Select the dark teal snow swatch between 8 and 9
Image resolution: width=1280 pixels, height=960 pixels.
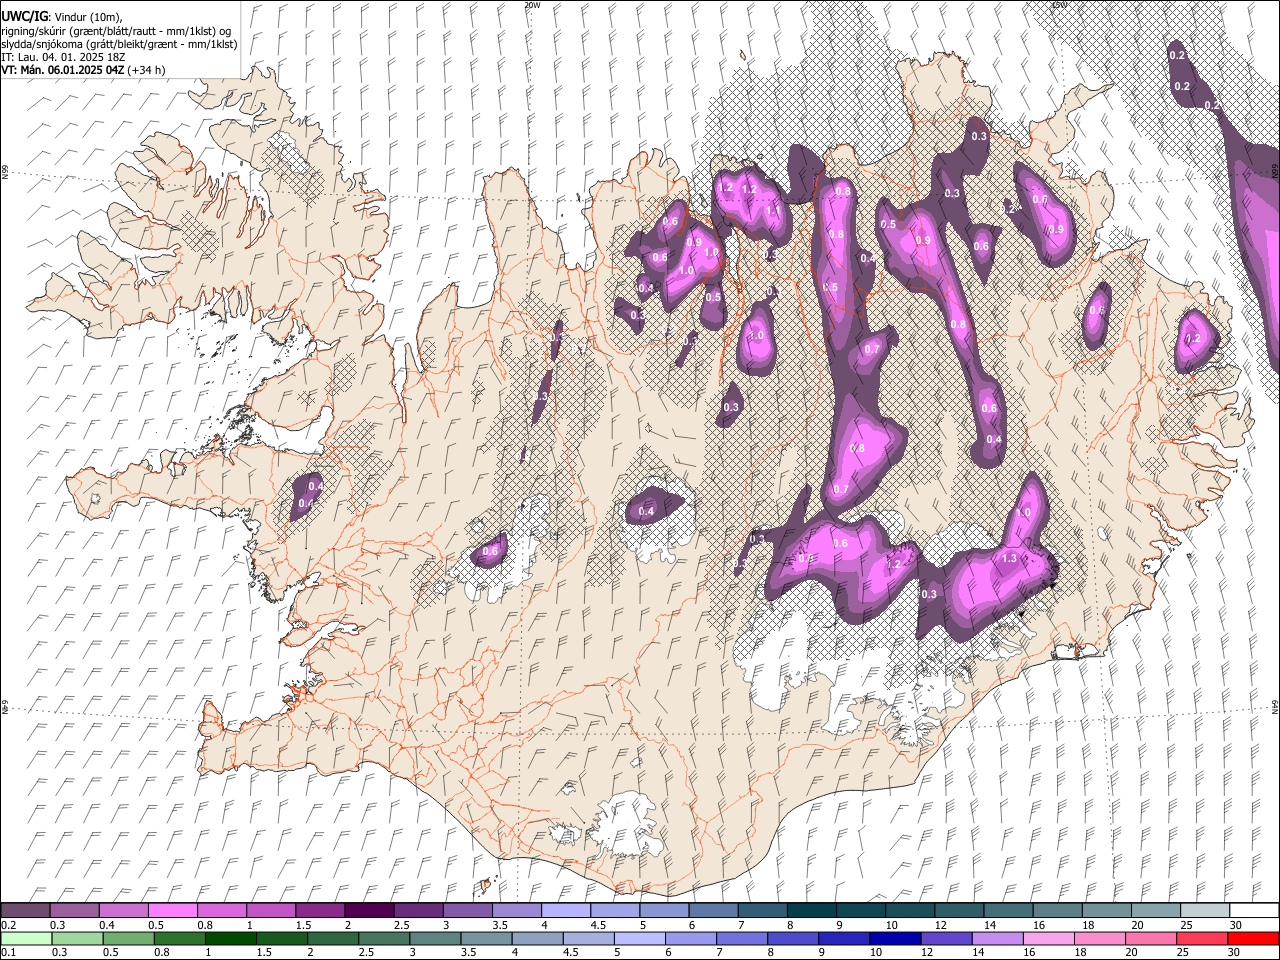[x=811, y=910]
